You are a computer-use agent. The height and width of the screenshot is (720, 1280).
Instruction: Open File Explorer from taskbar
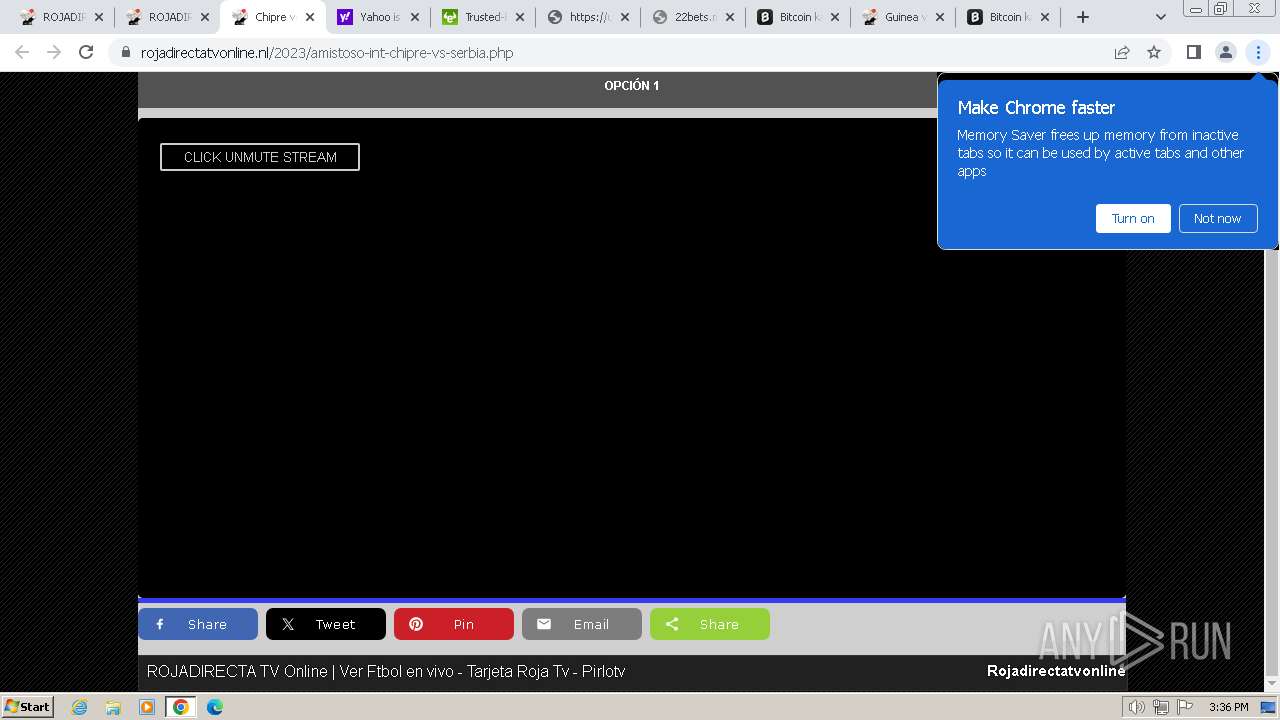(113, 707)
